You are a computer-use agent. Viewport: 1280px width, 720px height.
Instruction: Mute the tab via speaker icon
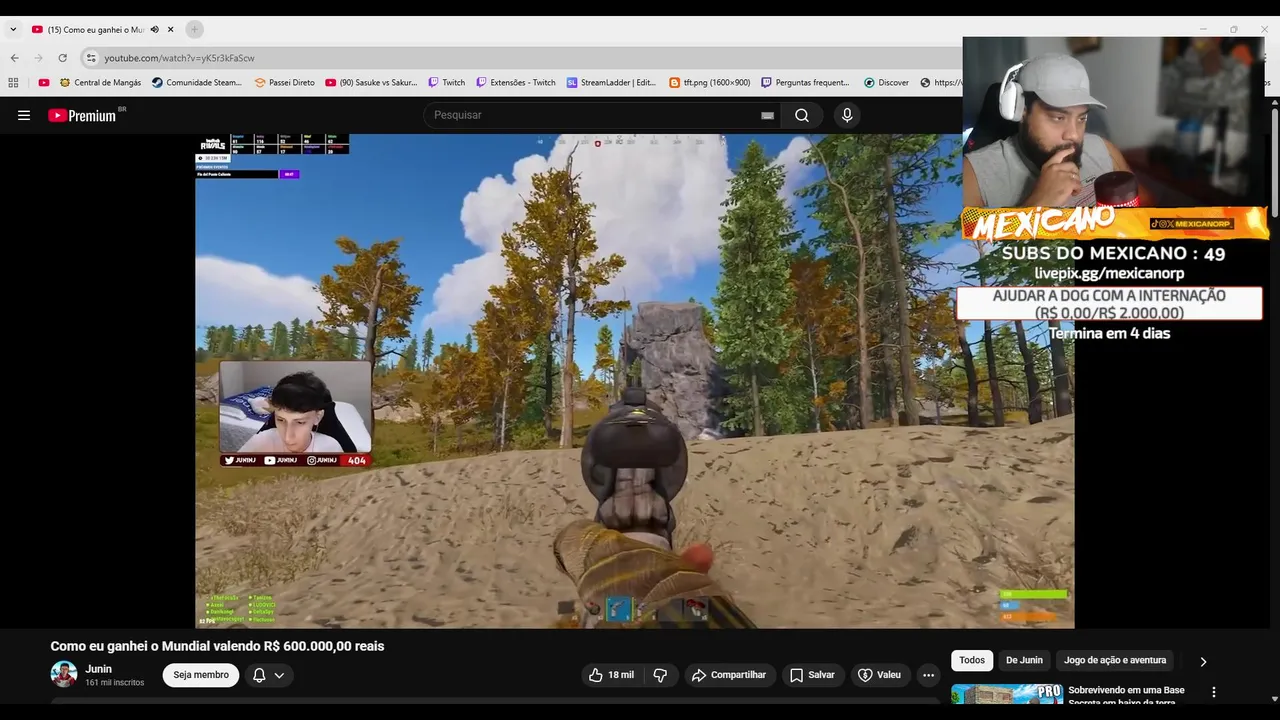coord(154,30)
